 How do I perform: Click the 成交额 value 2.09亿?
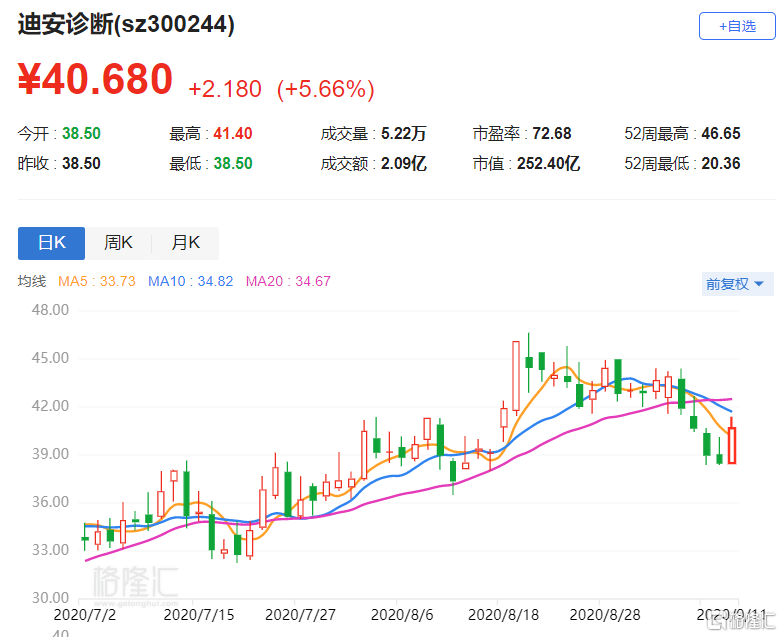click(403, 163)
